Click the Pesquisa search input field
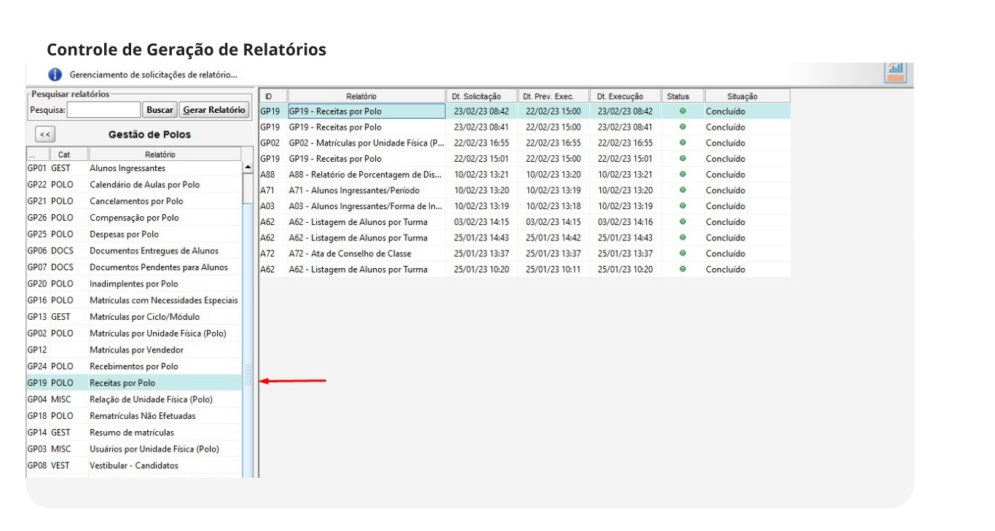The width and height of the screenshot is (995, 531). (x=104, y=110)
